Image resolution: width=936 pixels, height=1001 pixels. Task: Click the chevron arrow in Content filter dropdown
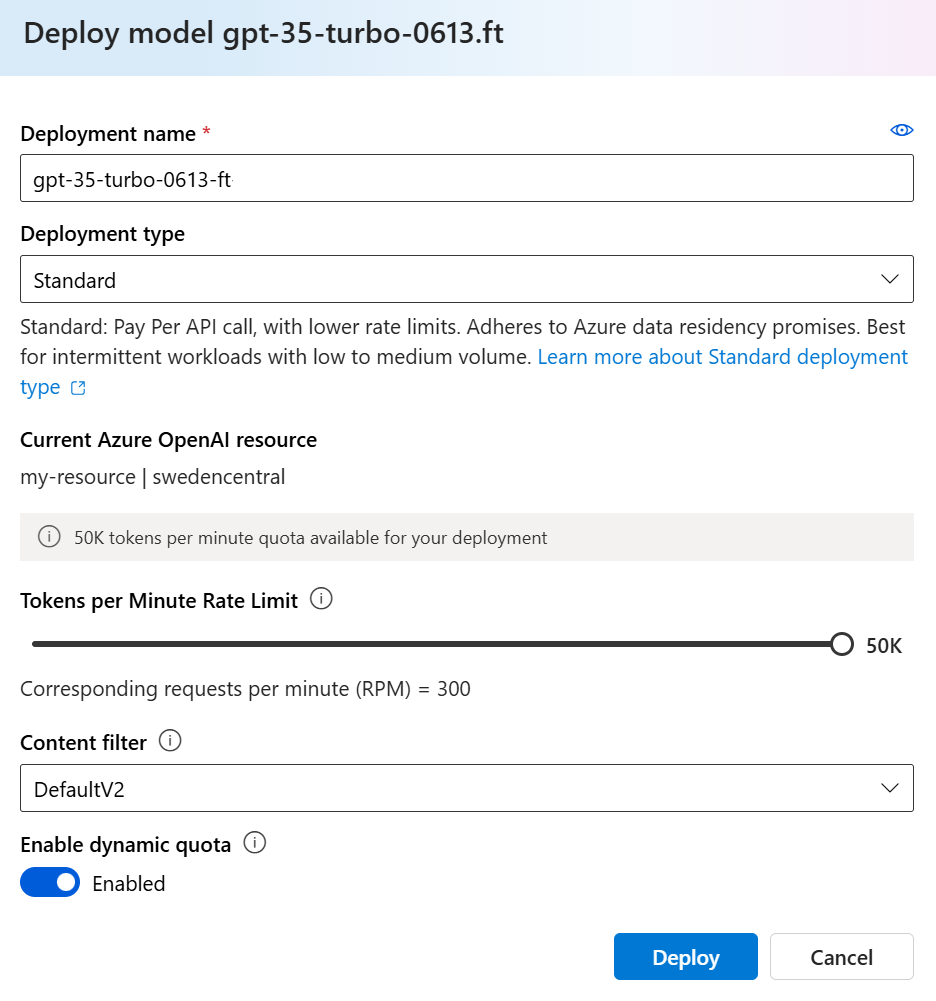coord(889,788)
